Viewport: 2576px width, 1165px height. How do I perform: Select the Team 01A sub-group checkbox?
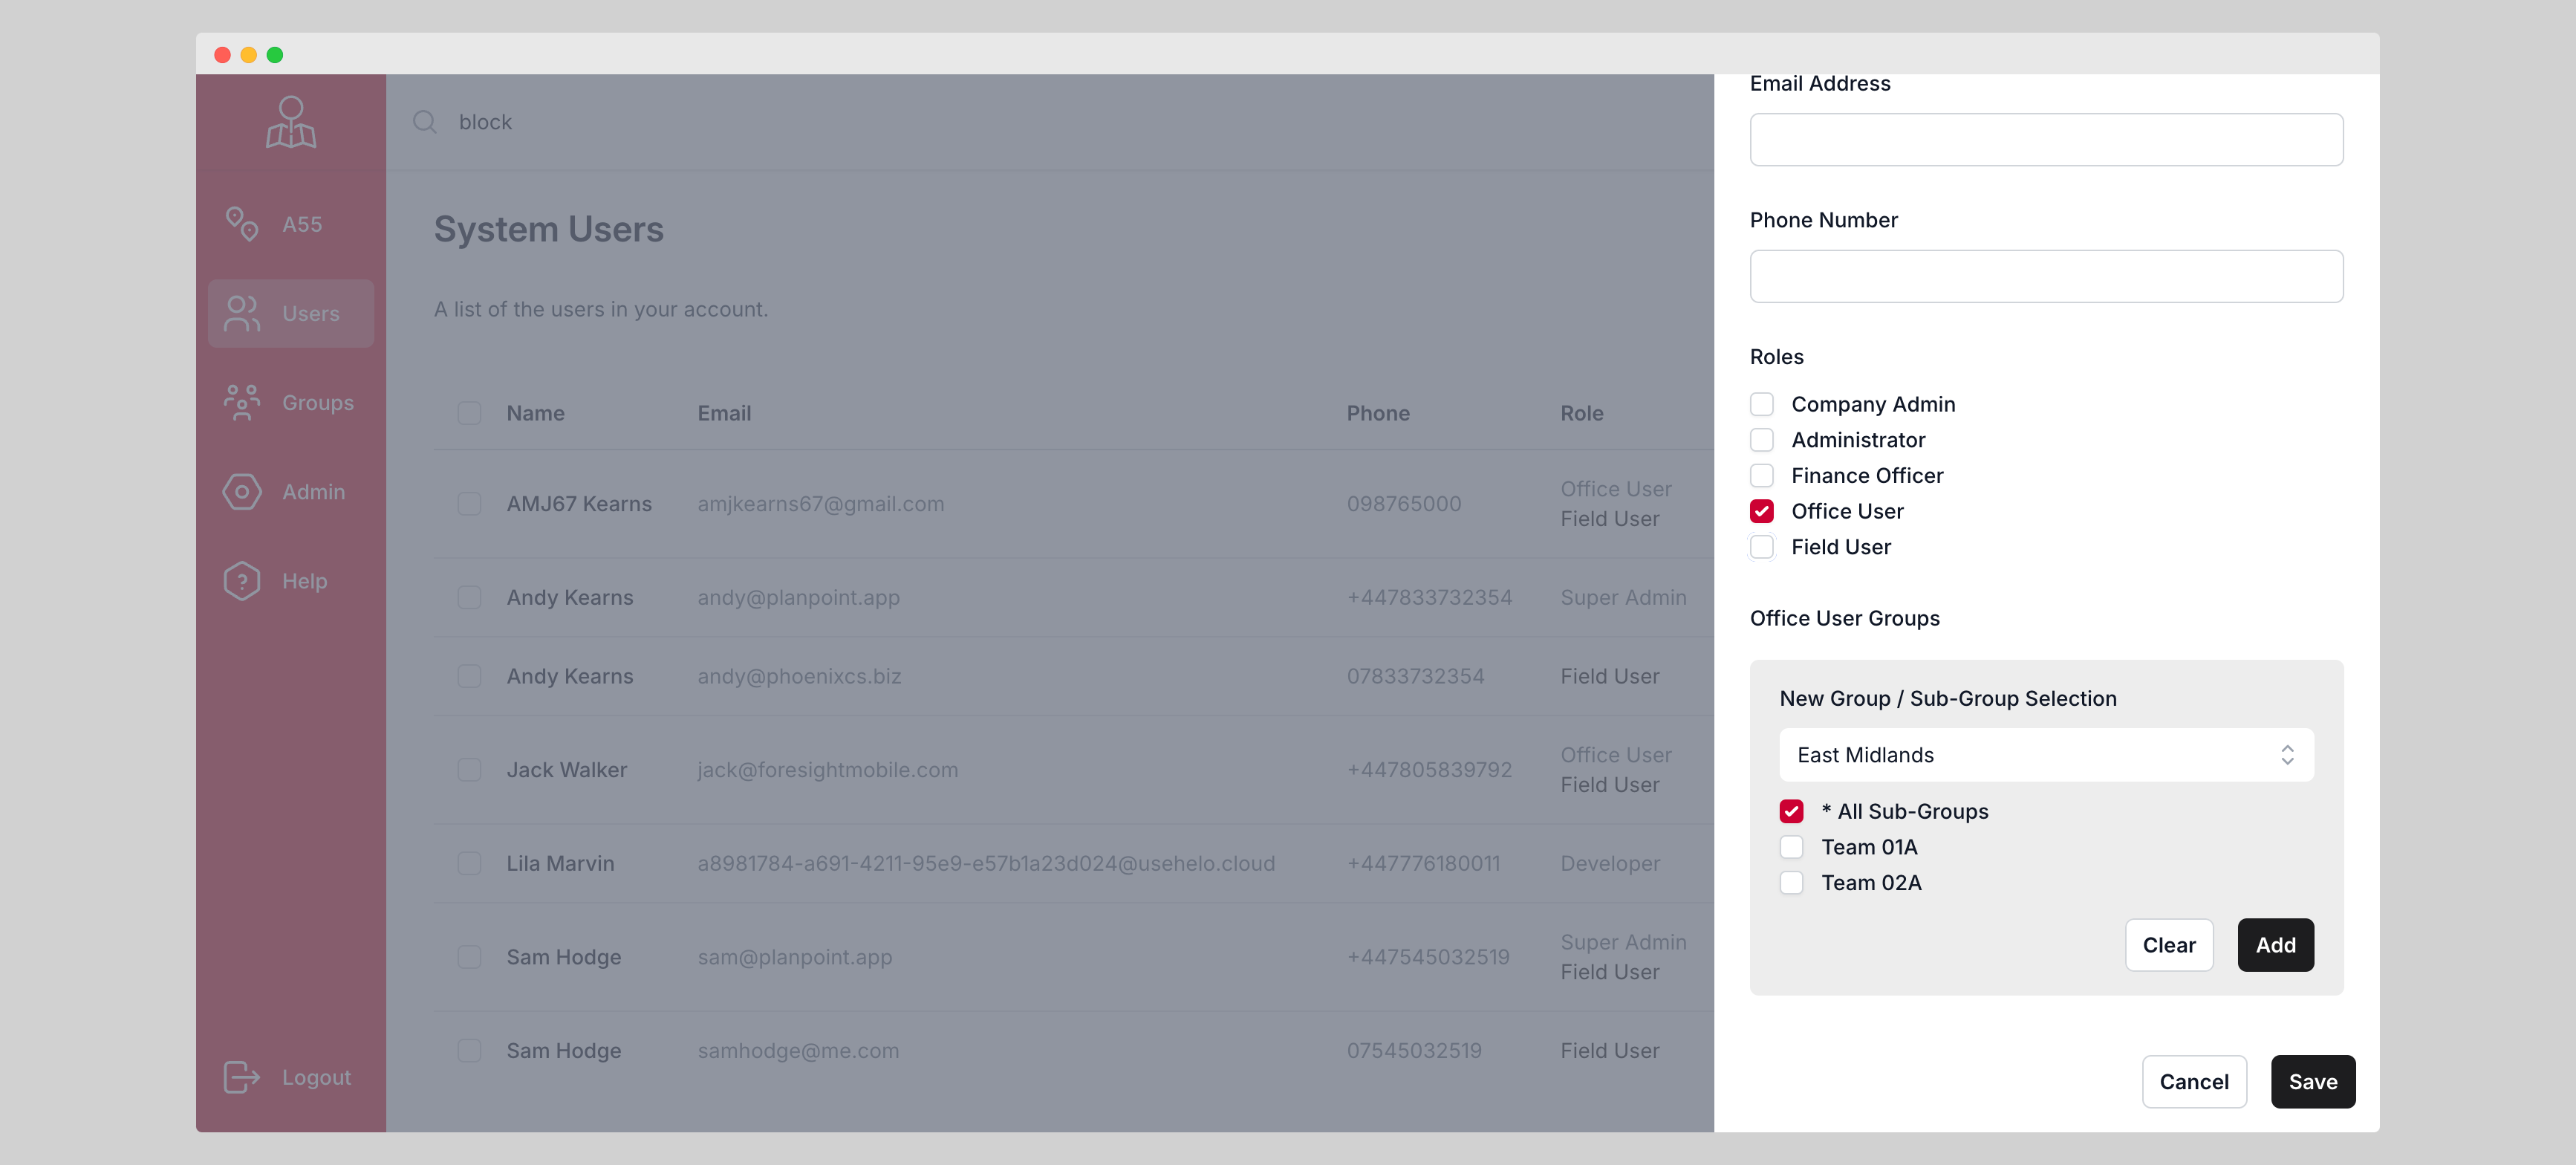(1791, 847)
